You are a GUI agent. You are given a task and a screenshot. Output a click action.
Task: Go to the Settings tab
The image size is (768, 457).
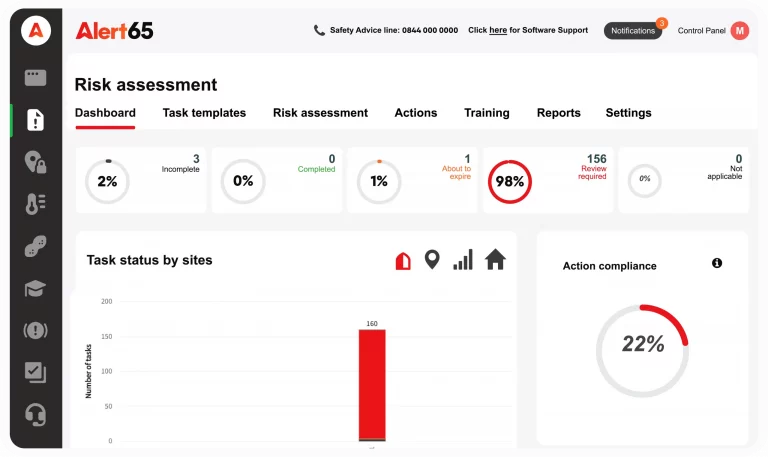pos(628,113)
